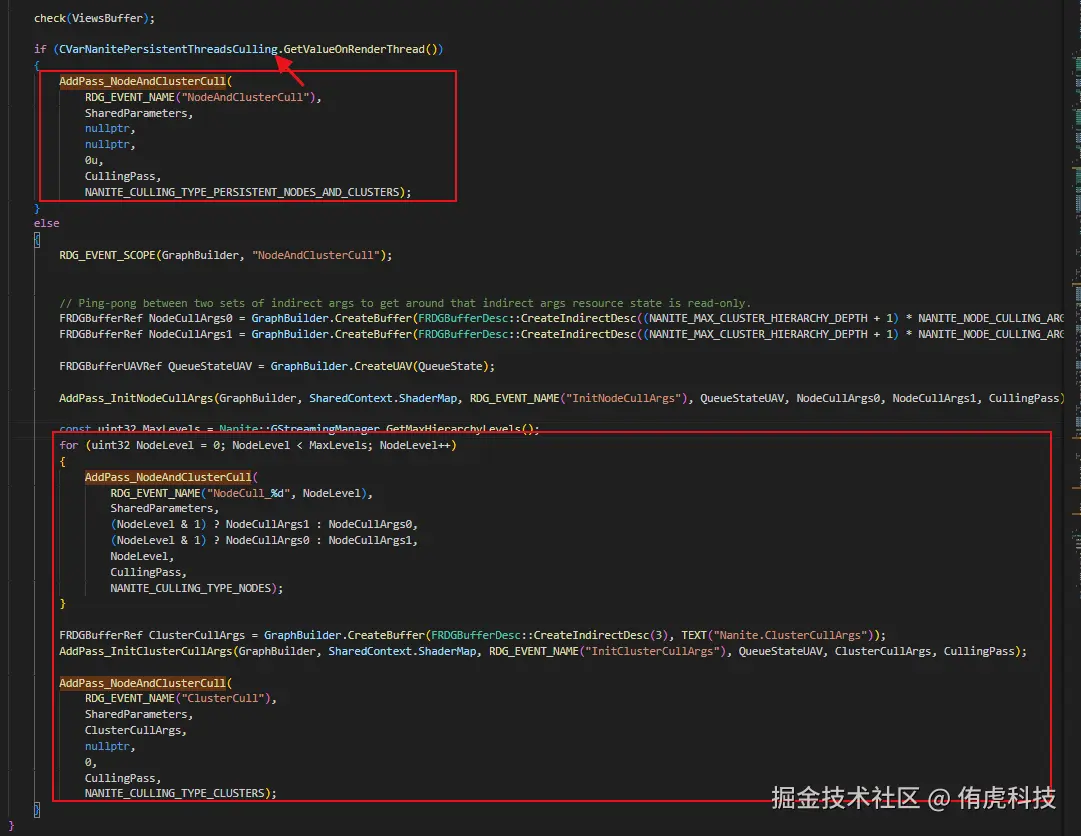Click the else keyword
The height and width of the screenshot is (836, 1081).
pyautogui.click(x=47, y=223)
